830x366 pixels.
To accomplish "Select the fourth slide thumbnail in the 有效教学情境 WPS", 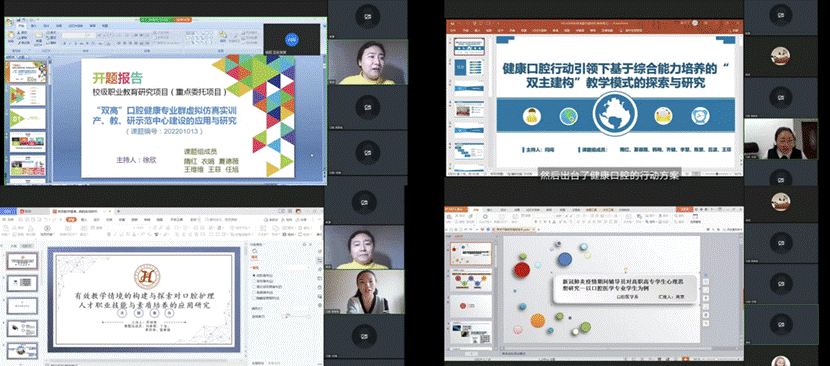I will (x=23, y=328).
